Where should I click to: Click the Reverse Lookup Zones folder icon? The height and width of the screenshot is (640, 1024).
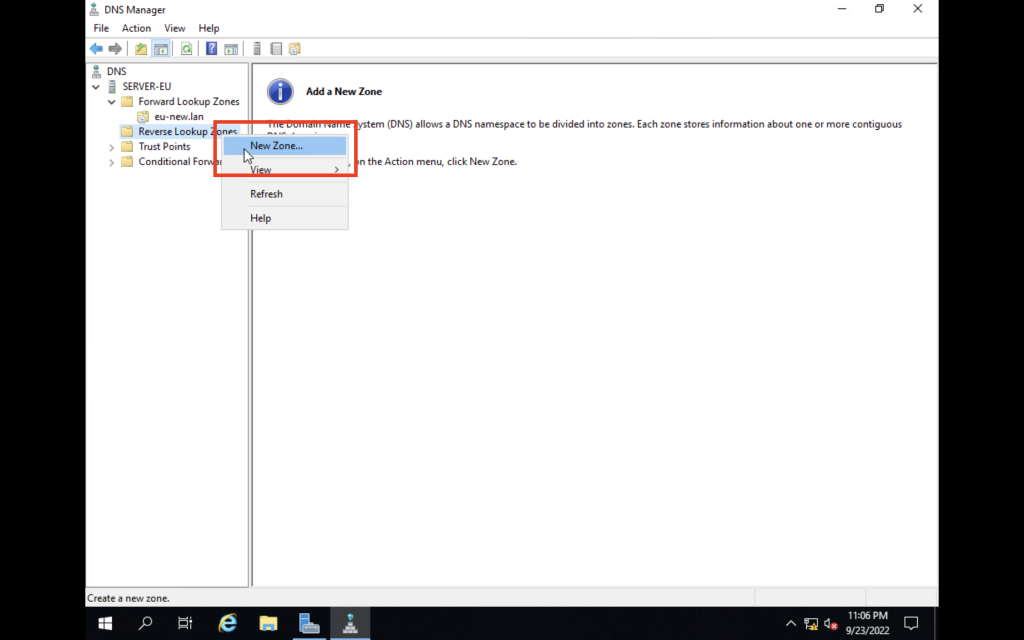click(127, 131)
